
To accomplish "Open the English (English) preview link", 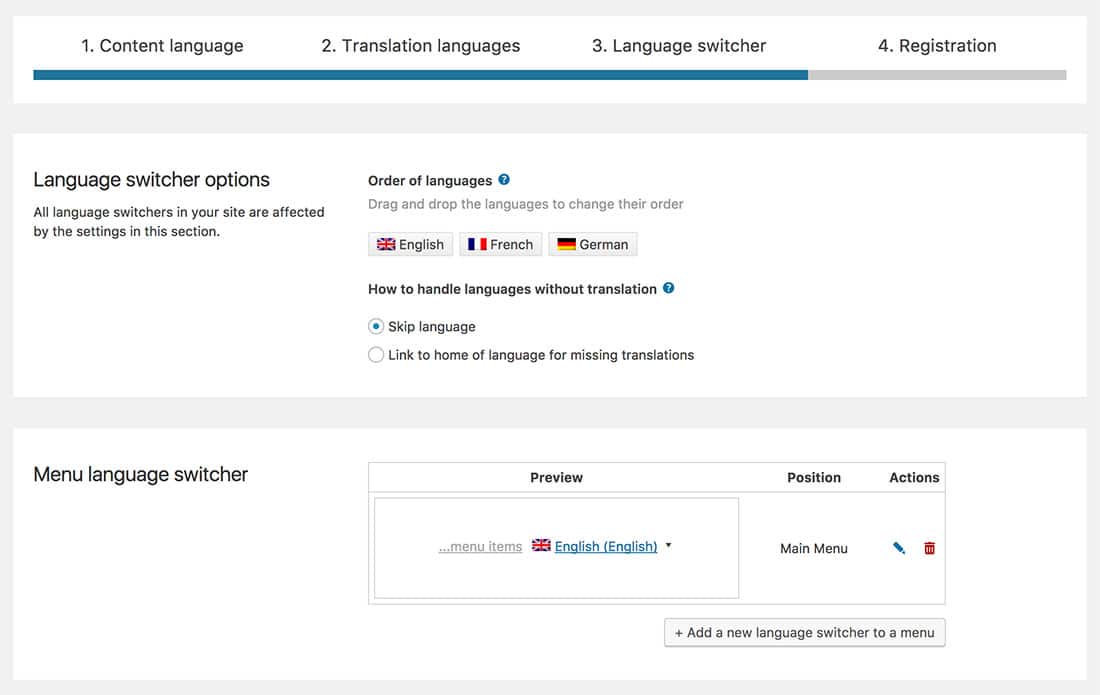I will (x=606, y=546).
